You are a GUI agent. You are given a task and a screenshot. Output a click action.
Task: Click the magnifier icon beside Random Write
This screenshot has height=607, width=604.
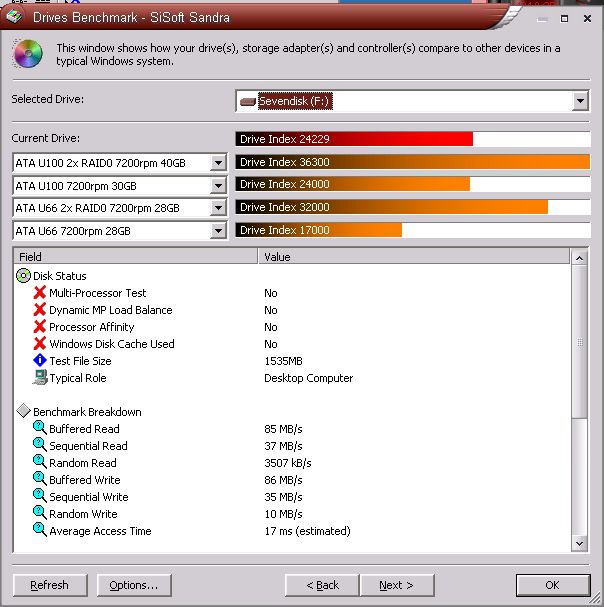click(40, 514)
